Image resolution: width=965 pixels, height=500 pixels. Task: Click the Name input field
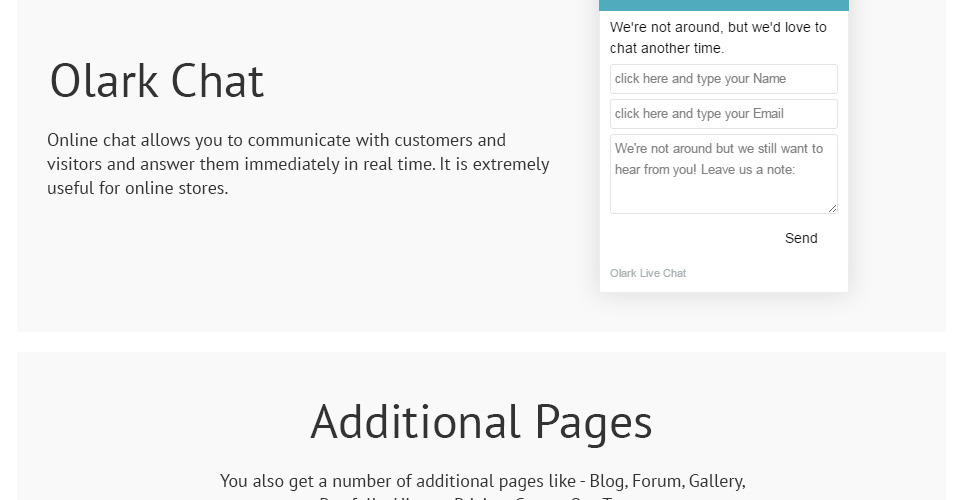pos(723,79)
